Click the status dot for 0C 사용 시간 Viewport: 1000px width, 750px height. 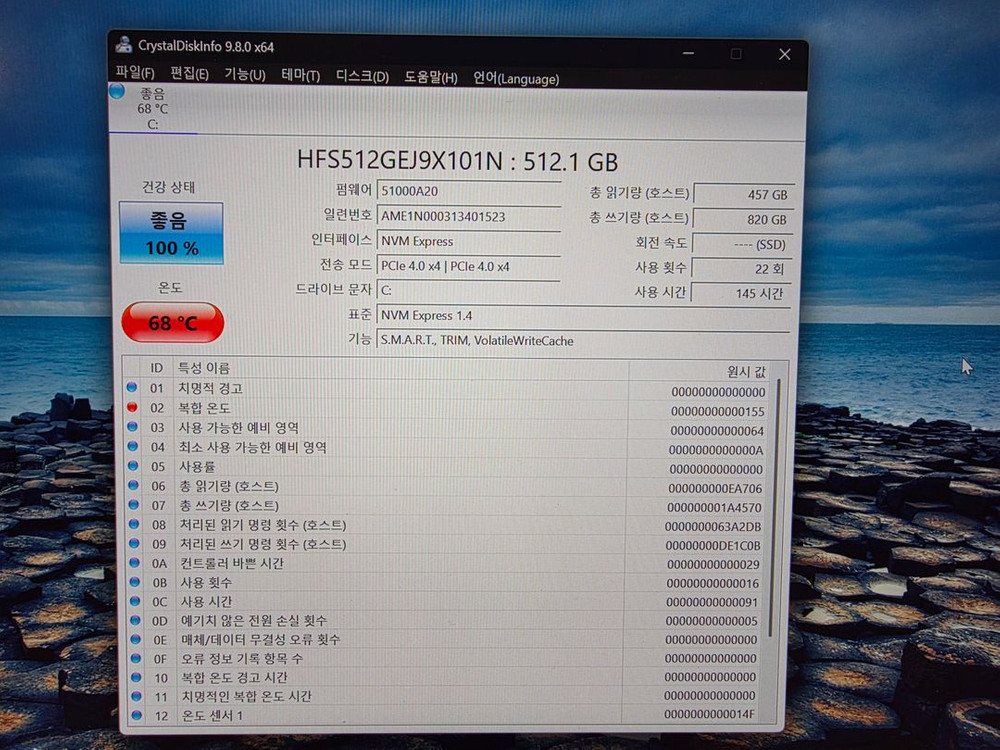click(x=135, y=601)
